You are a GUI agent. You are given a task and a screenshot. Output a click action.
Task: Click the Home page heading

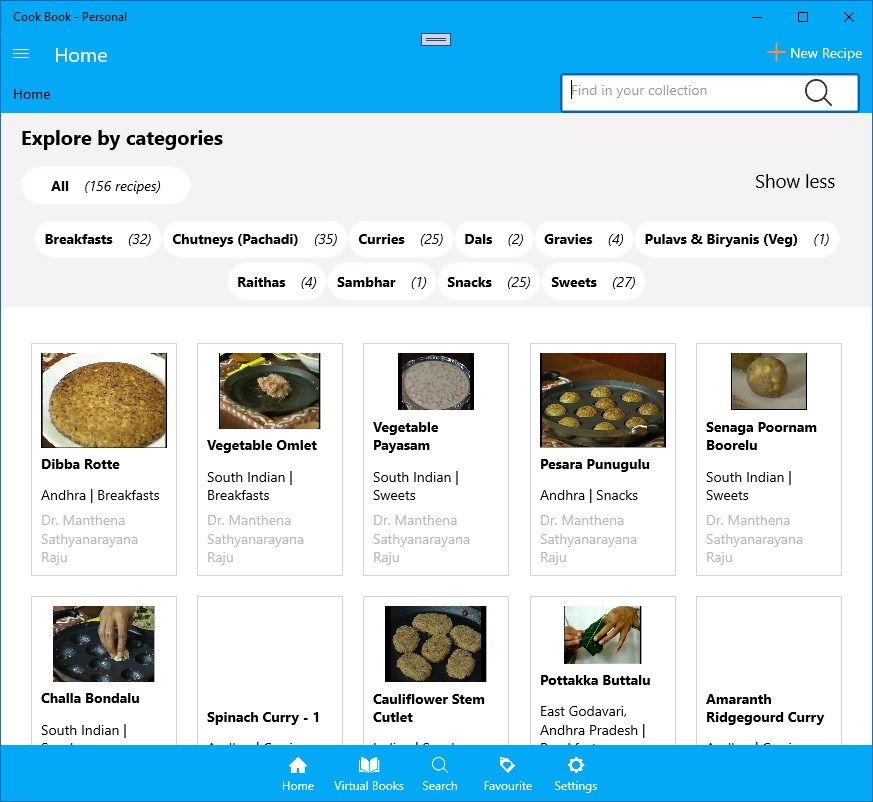point(81,55)
